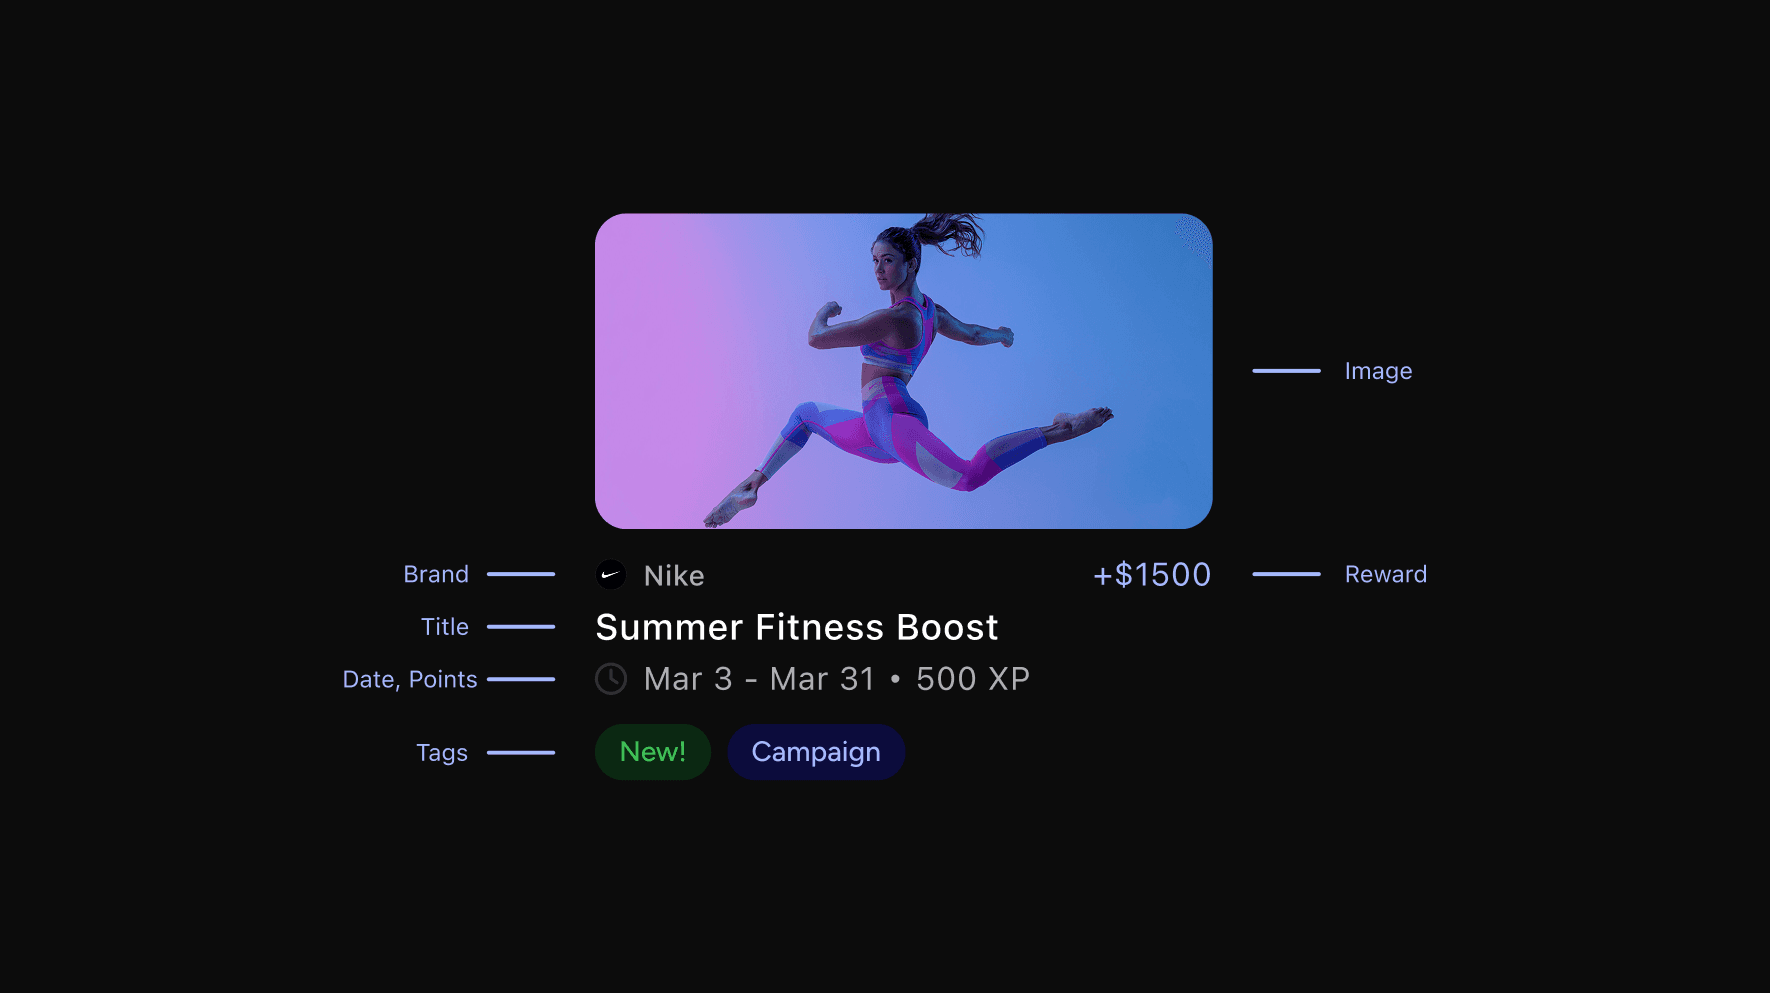1770x993 pixels.
Task: Click the clock icon beside the date
Action: [611, 679]
